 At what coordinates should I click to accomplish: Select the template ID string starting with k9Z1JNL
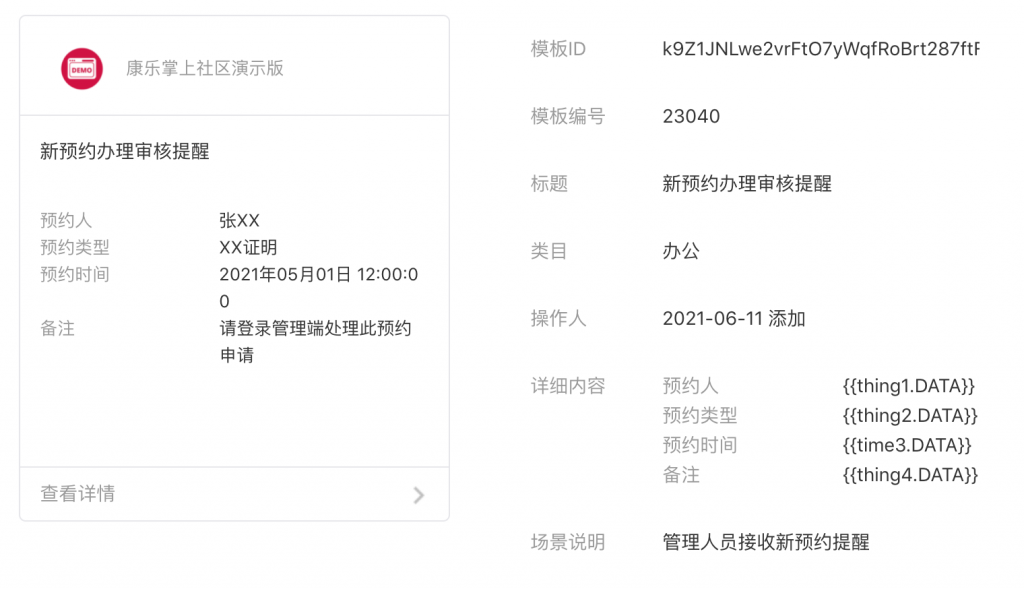pyautogui.click(x=820, y=49)
